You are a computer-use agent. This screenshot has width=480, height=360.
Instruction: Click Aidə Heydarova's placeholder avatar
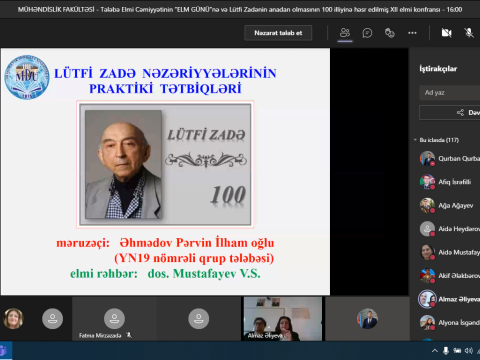[x=427, y=229]
